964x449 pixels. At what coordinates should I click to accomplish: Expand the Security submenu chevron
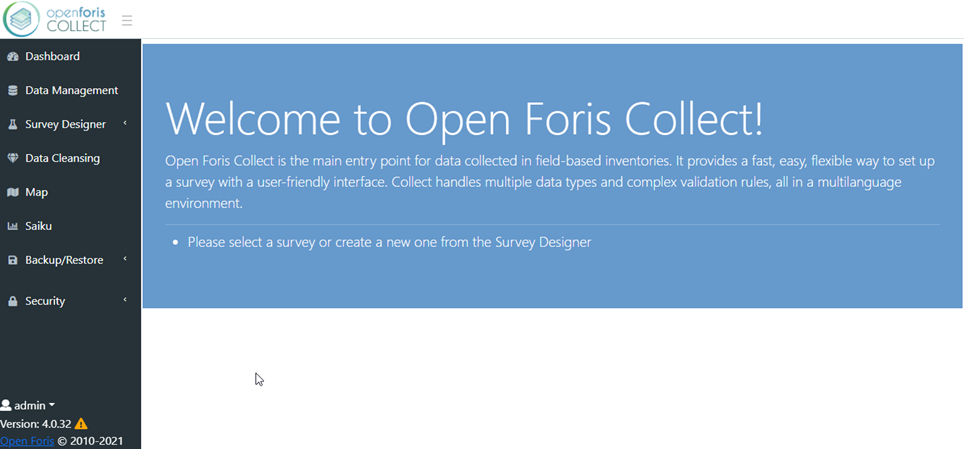point(125,300)
